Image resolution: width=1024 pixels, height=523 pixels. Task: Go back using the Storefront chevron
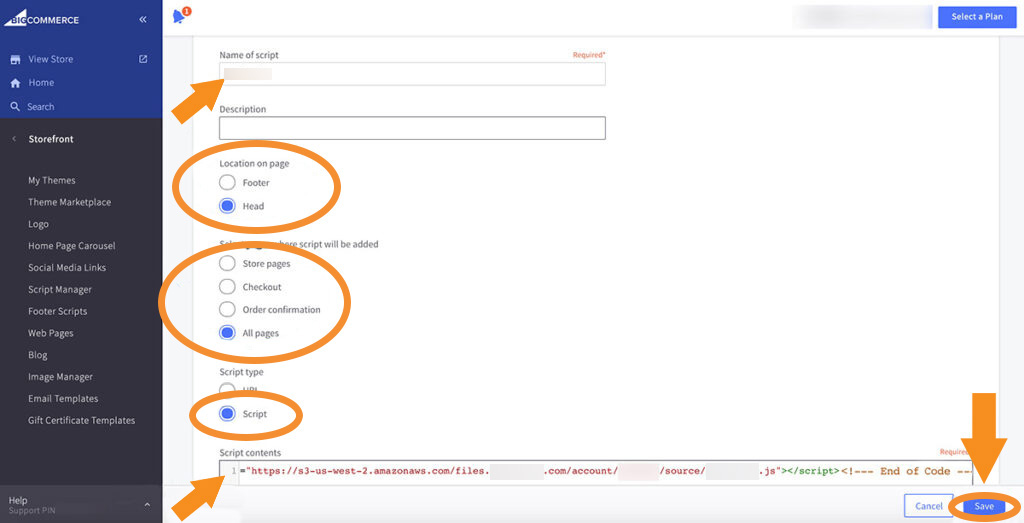click(14, 139)
